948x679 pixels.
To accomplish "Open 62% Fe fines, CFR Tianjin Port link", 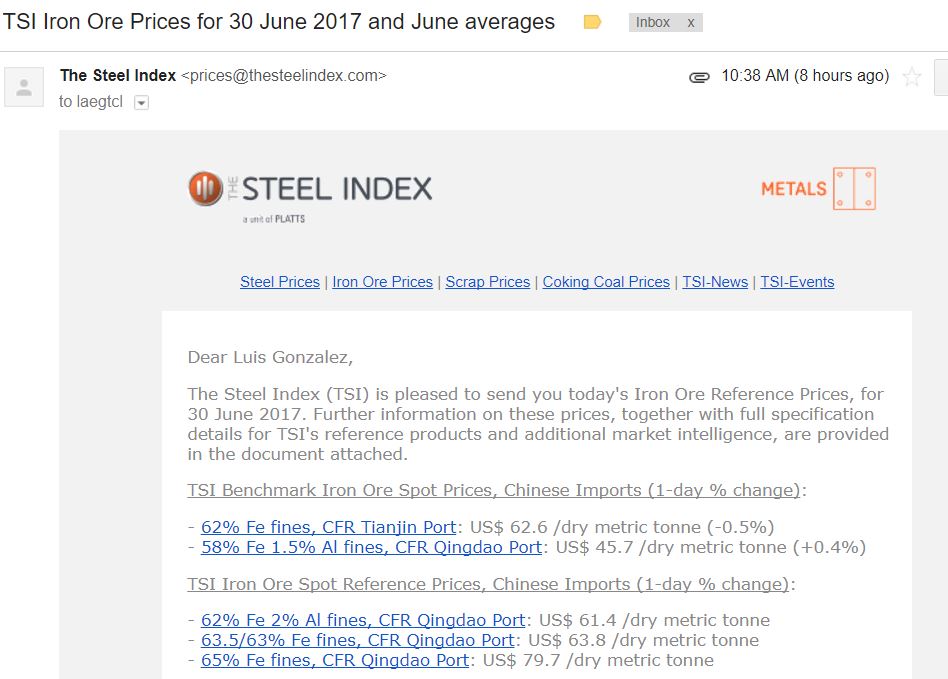I will tap(328, 527).
